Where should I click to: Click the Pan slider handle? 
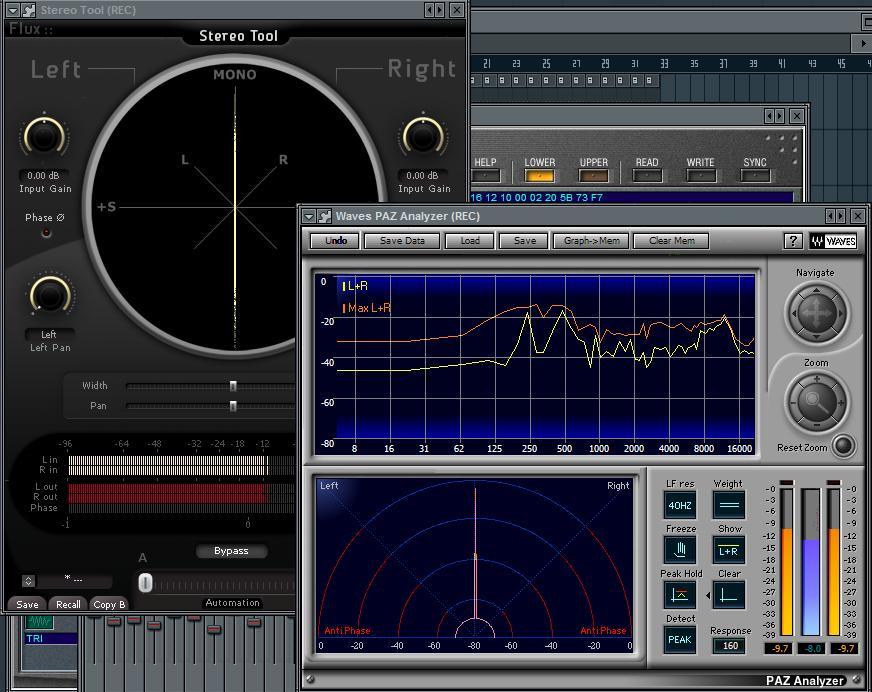click(x=233, y=407)
